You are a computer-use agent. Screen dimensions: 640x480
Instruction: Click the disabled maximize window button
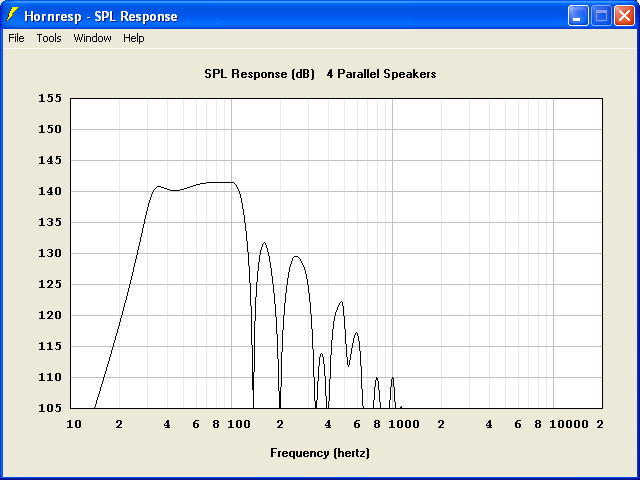pyautogui.click(x=601, y=16)
